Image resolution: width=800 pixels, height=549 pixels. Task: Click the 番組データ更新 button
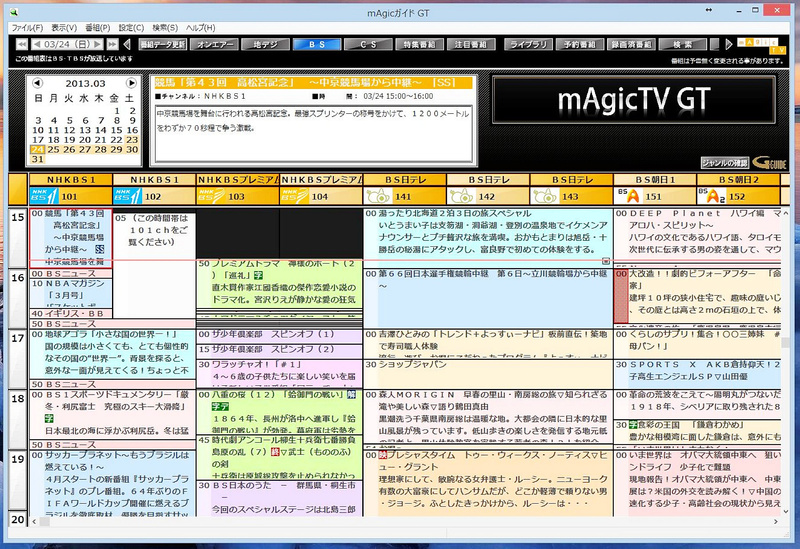[162, 44]
